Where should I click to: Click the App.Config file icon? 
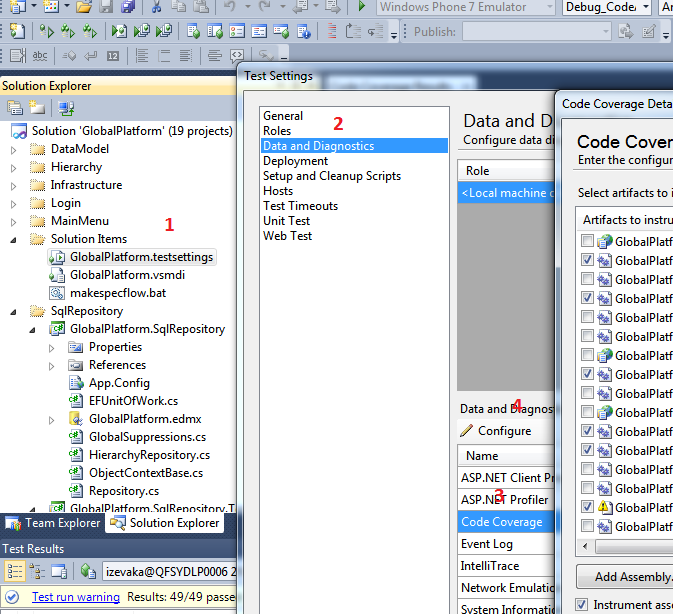click(76, 383)
